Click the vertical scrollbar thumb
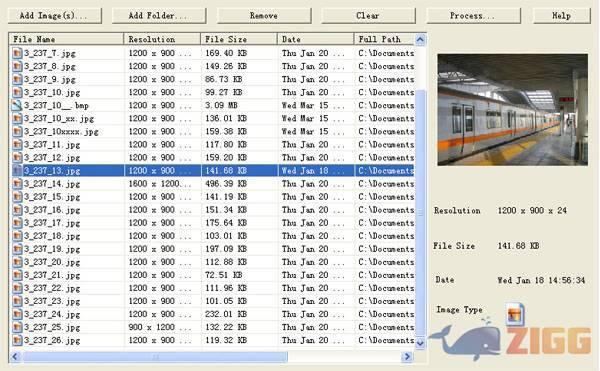The height and width of the screenshot is (371, 600). pos(420,213)
